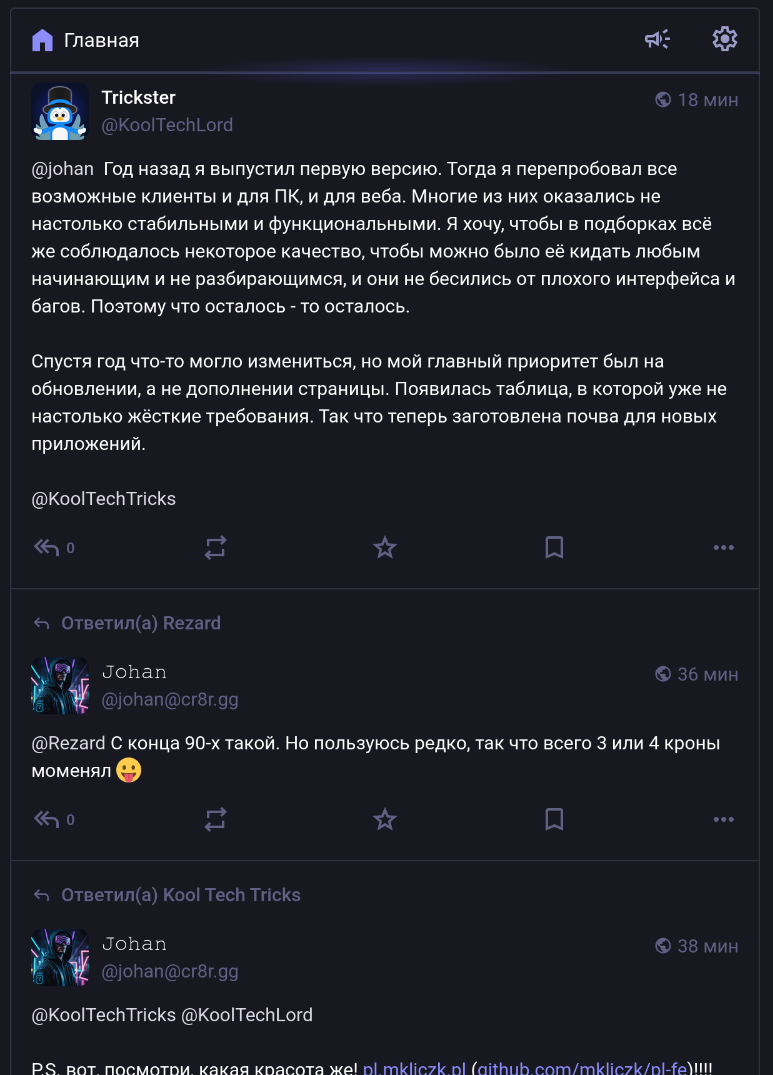Open the 'Ответил(а) Kool Tech Tricks' reply context
The image size is (773, 1075).
(x=180, y=895)
